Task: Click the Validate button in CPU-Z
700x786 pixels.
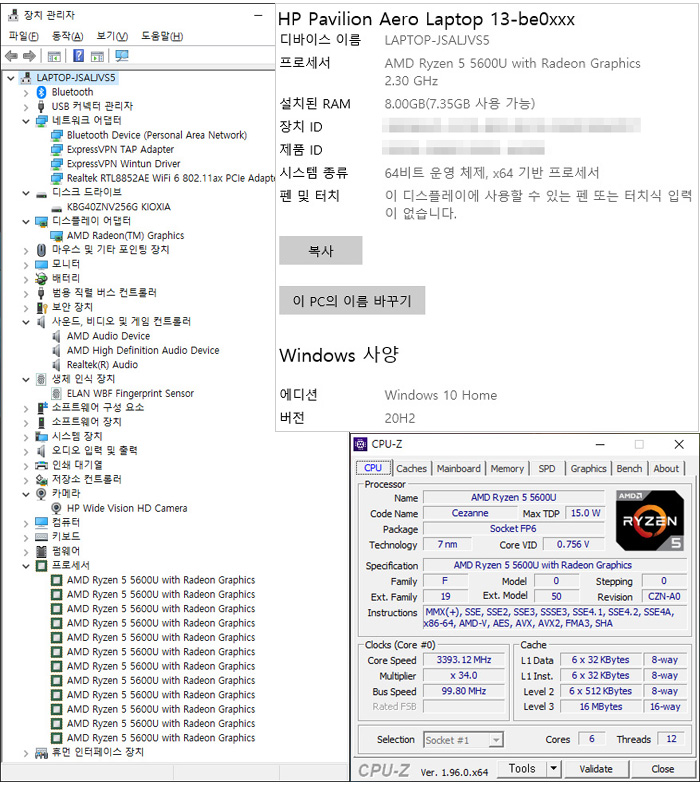Action: 596,768
